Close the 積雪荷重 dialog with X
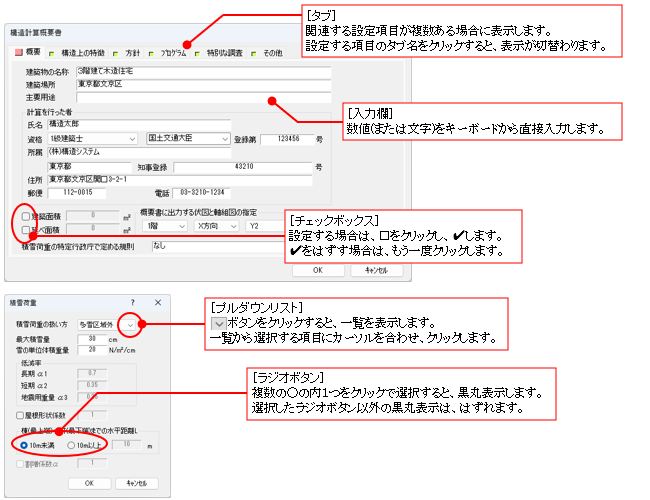 pyautogui.click(x=158, y=303)
